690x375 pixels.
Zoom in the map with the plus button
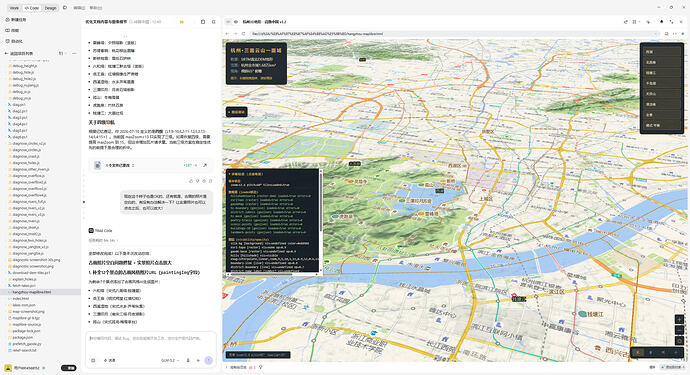point(679,320)
